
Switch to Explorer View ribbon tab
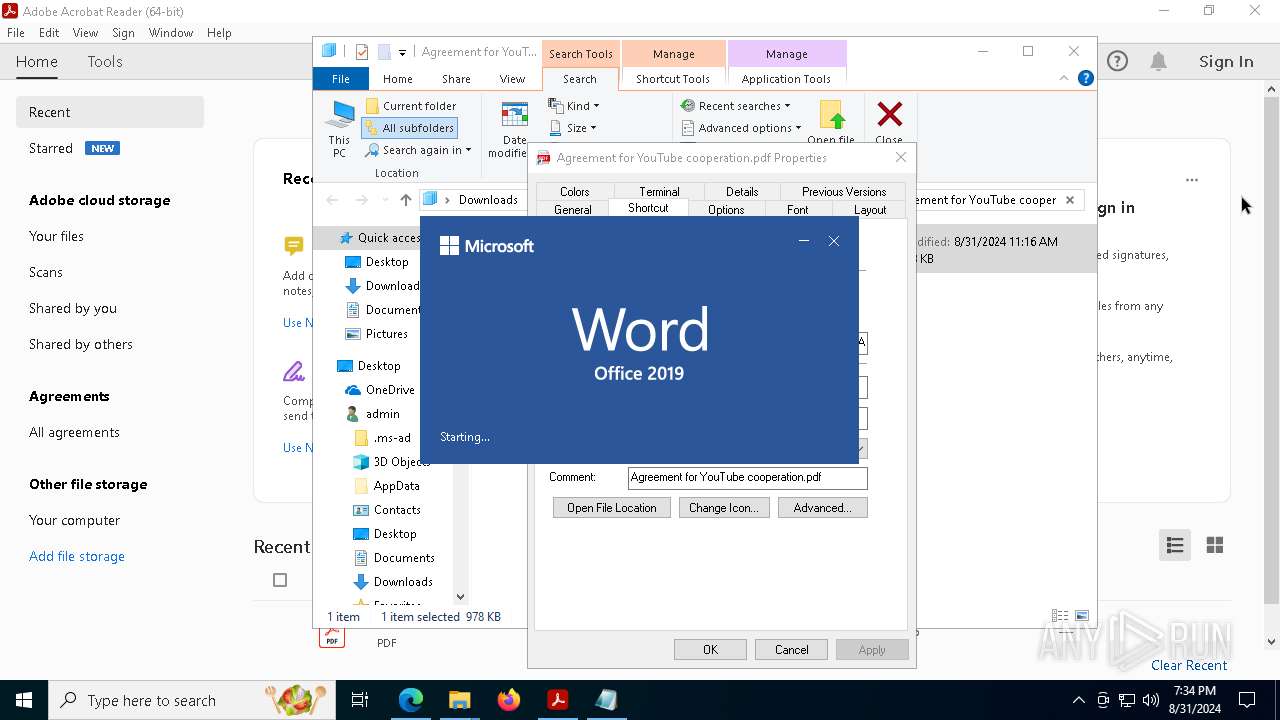pyautogui.click(x=512, y=79)
